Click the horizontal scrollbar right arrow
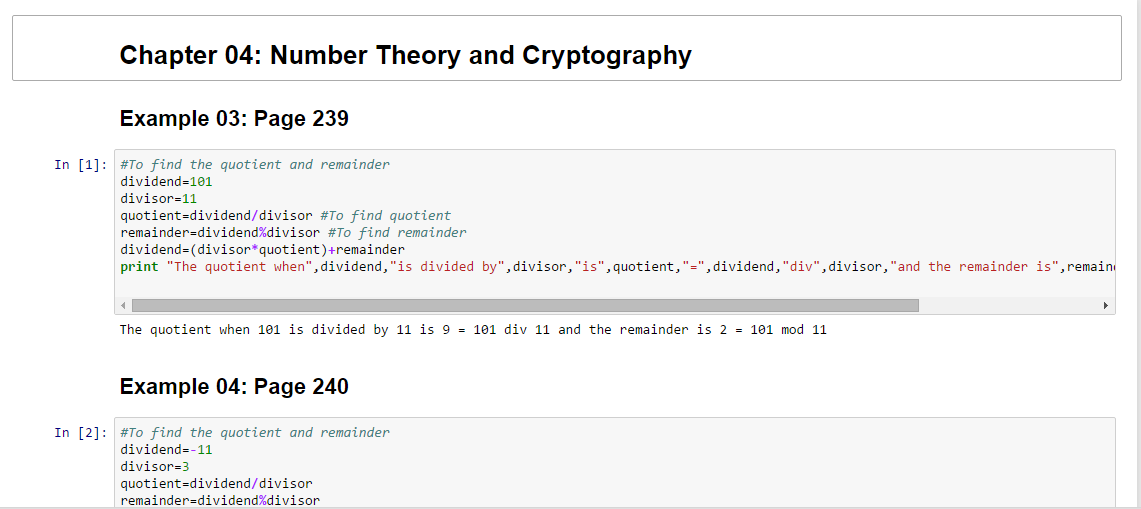This screenshot has height=509, width=1141. [x=1105, y=305]
